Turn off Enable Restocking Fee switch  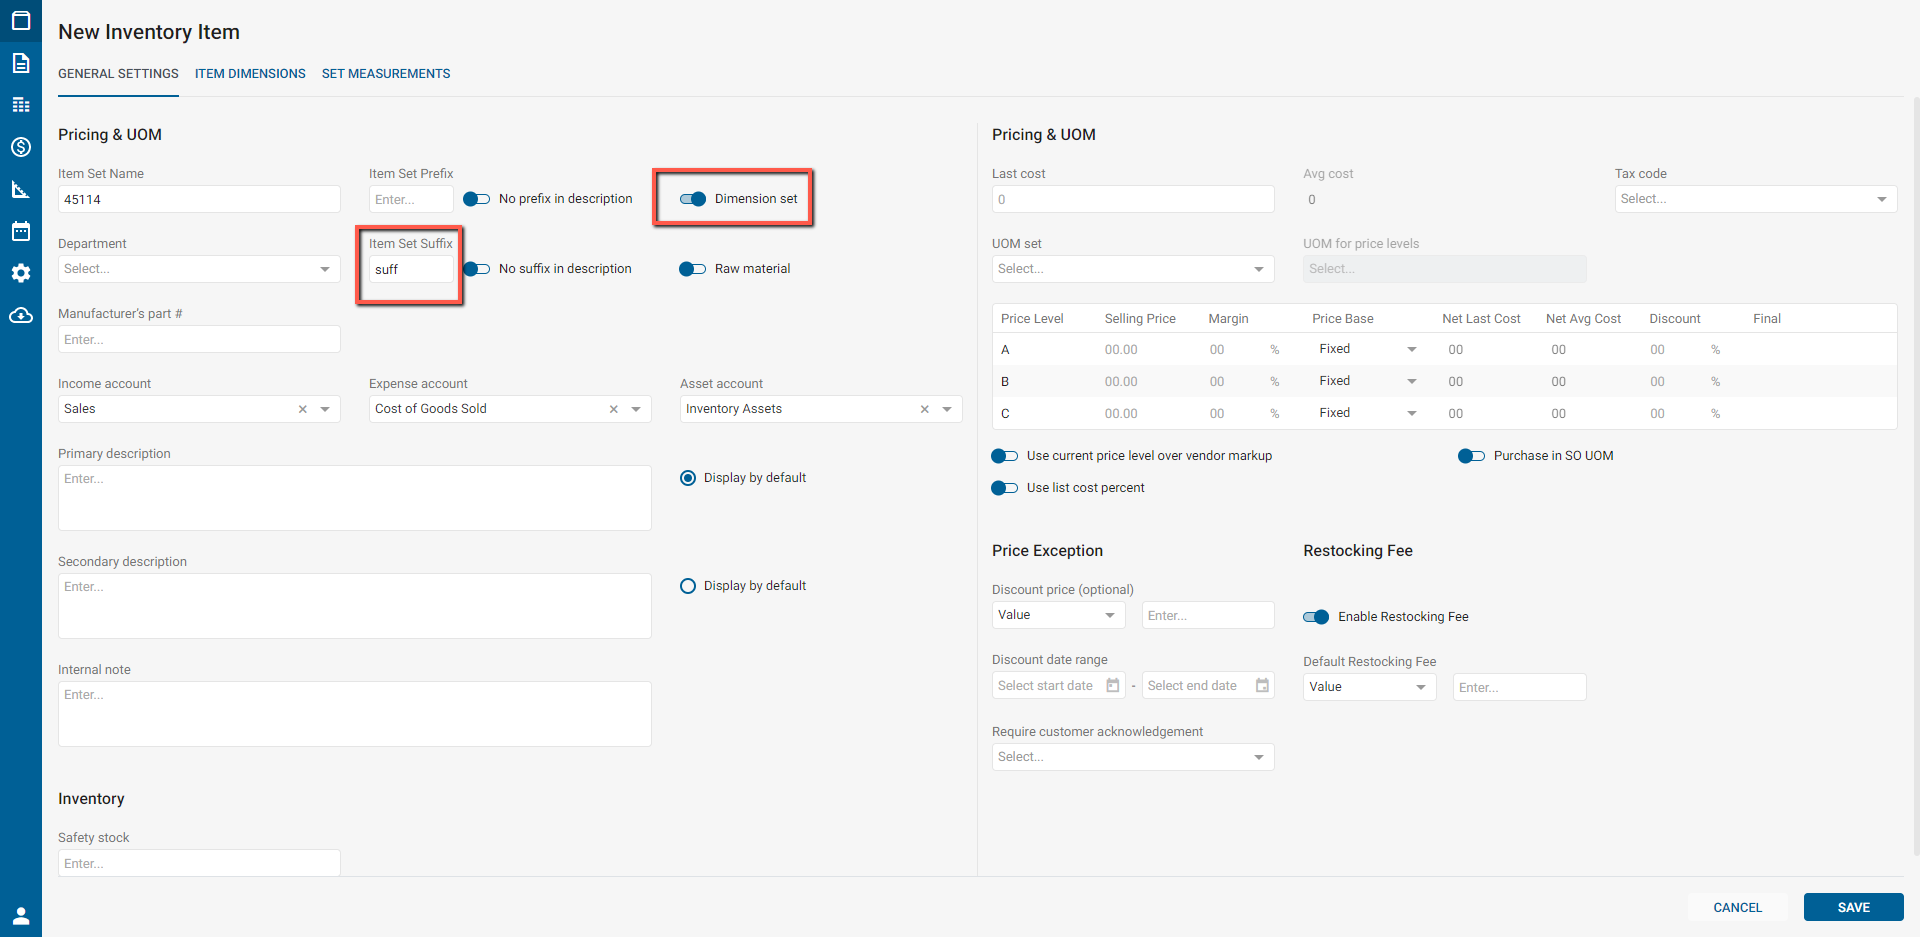[x=1316, y=617]
